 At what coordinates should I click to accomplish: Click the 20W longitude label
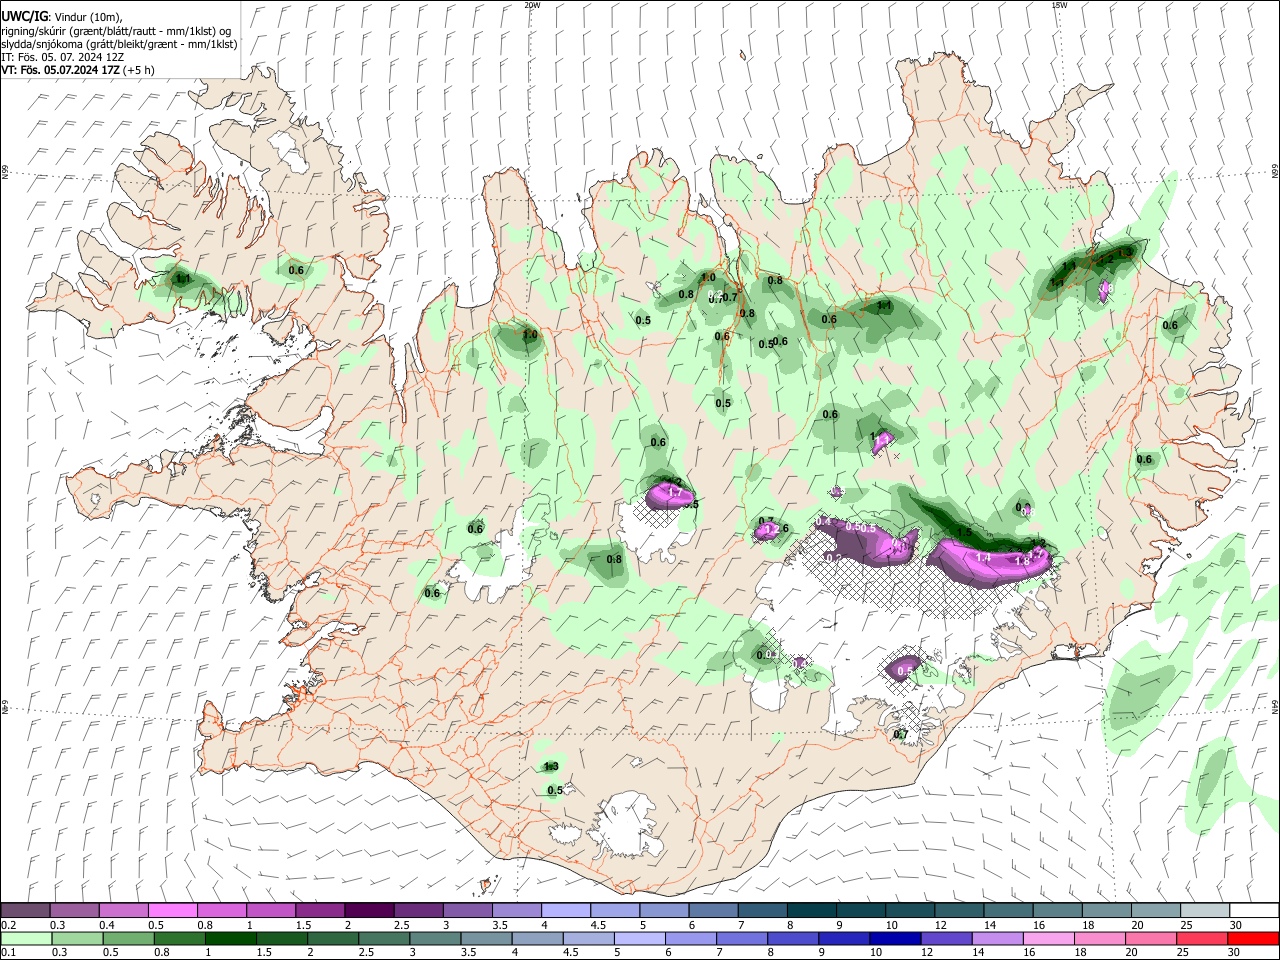tap(533, 5)
